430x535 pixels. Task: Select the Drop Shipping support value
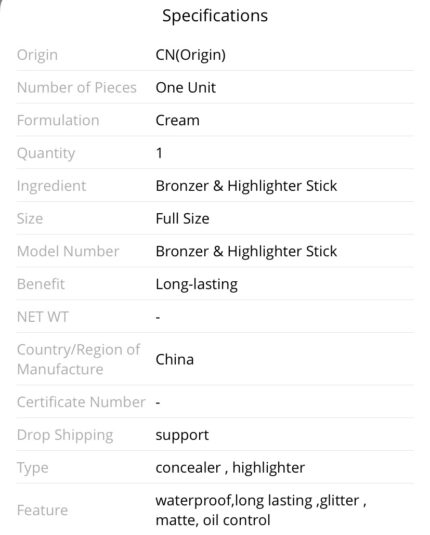click(182, 435)
